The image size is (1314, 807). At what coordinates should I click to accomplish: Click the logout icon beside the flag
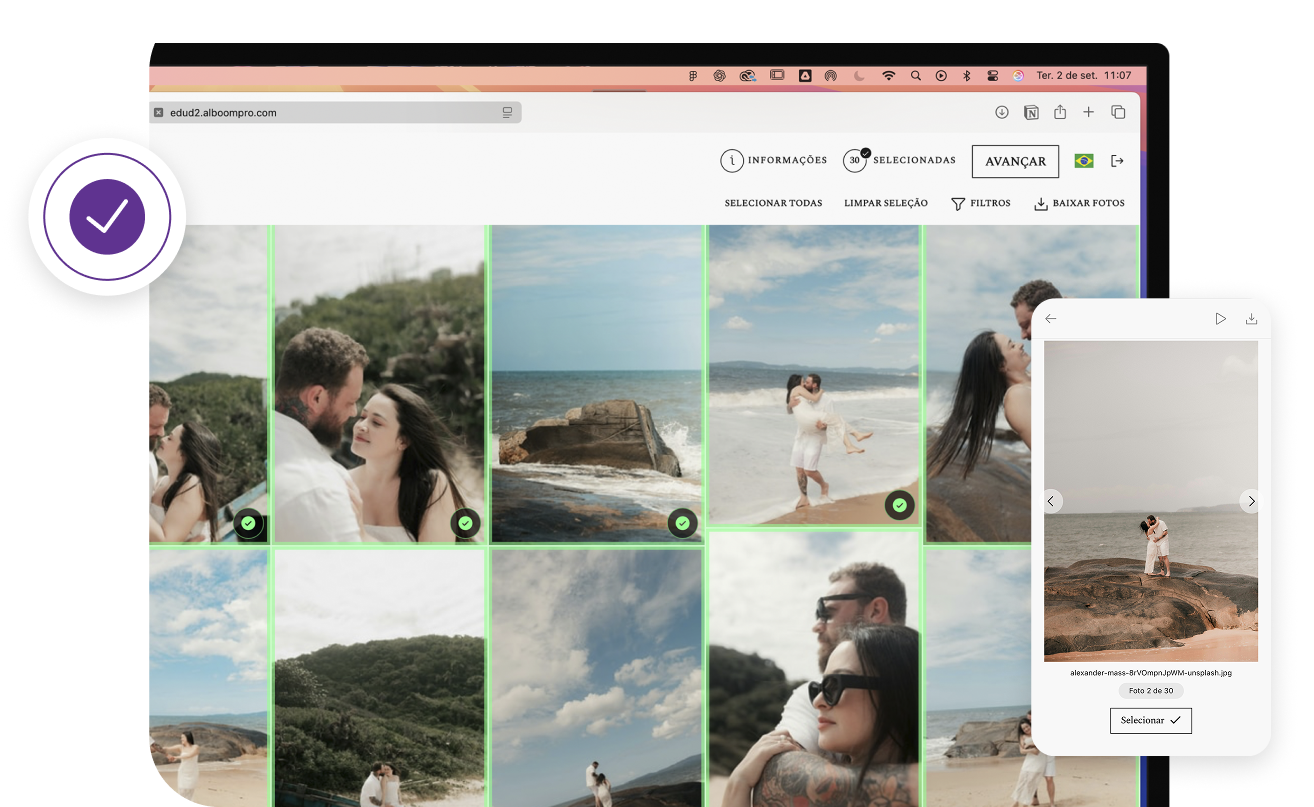pos(1117,161)
